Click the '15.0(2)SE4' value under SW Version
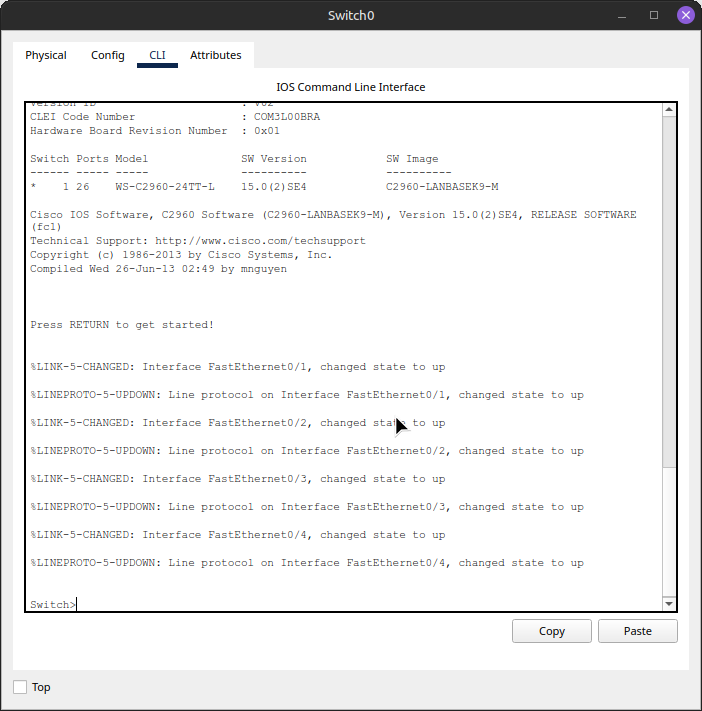The width and height of the screenshot is (702, 711). pyautogui.click(x=274, y=186)
